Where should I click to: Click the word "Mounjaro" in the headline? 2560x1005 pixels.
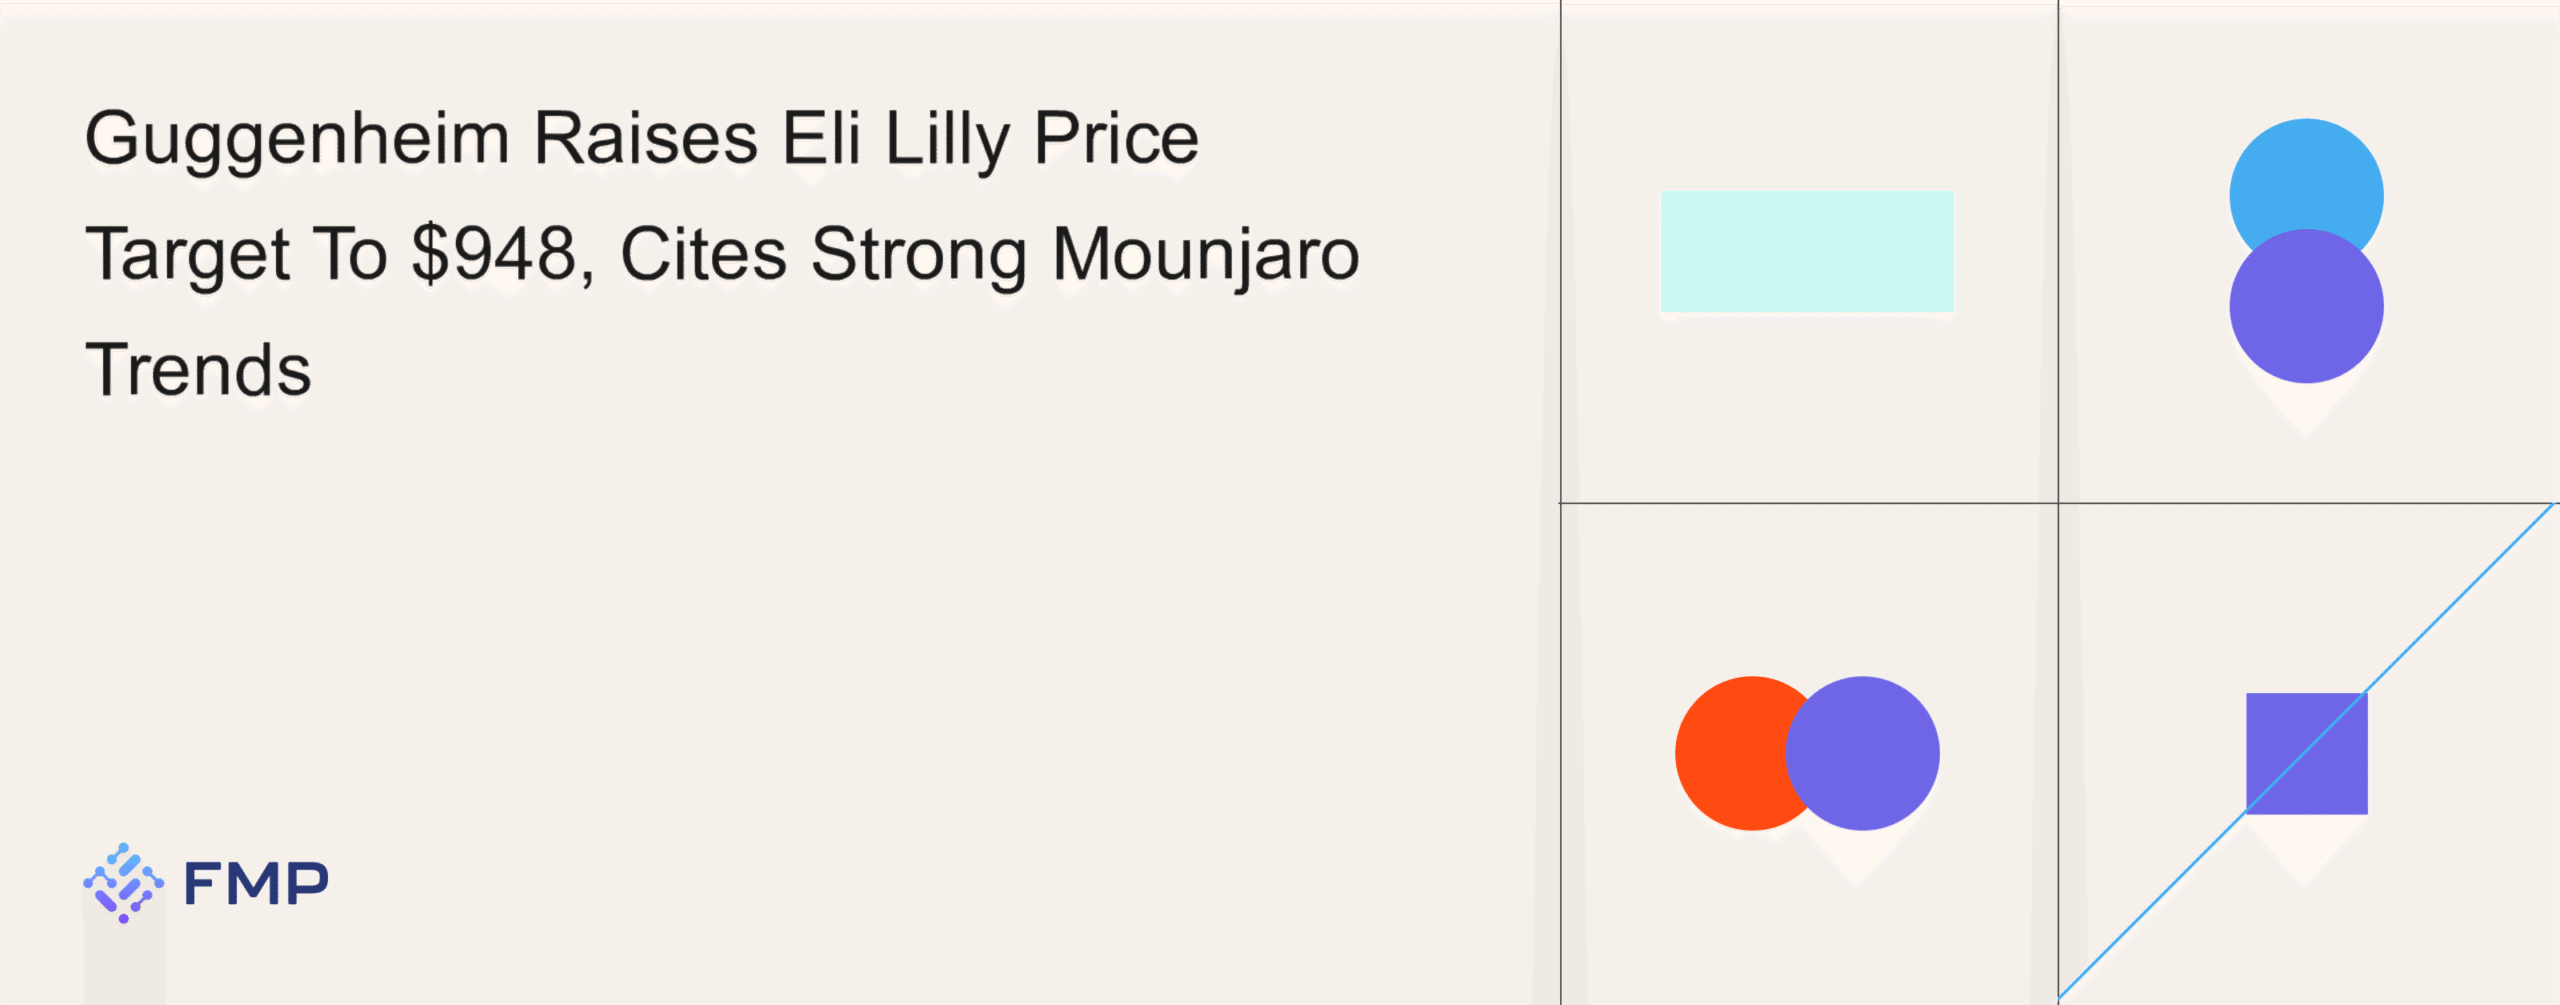[x=1205, y=255]
